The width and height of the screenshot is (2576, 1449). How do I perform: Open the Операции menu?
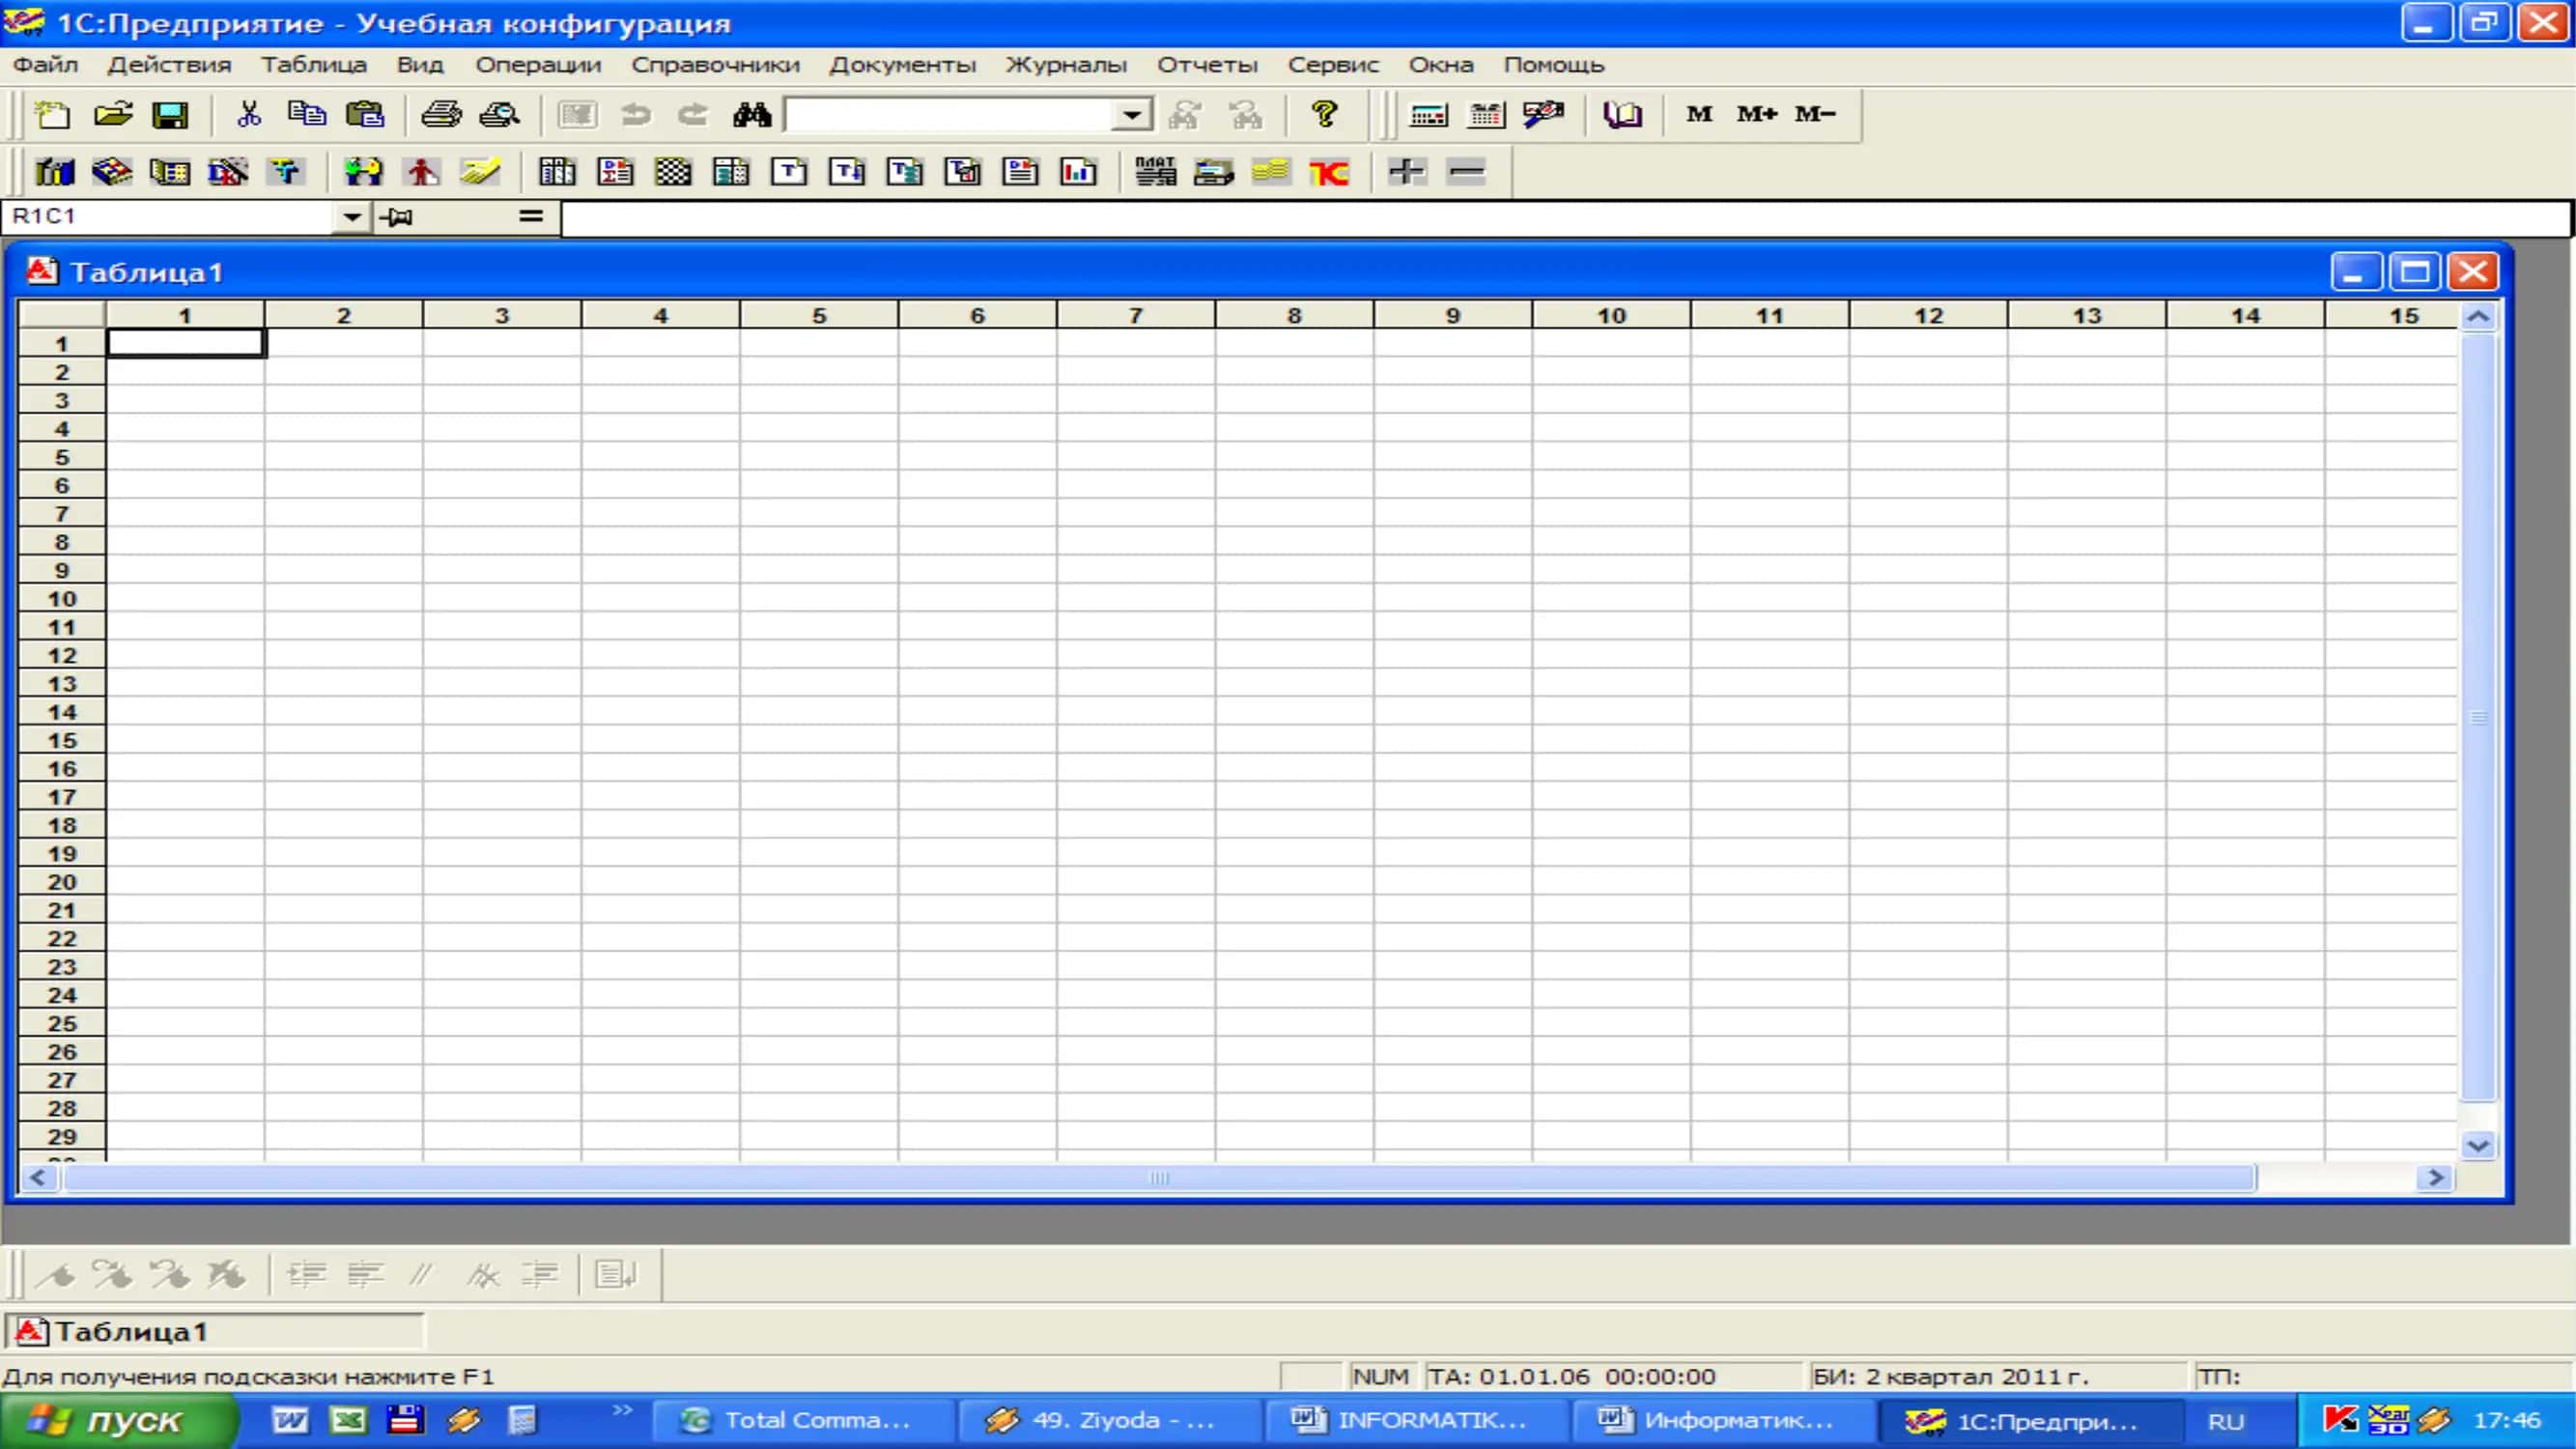click(x=538, y=65)
